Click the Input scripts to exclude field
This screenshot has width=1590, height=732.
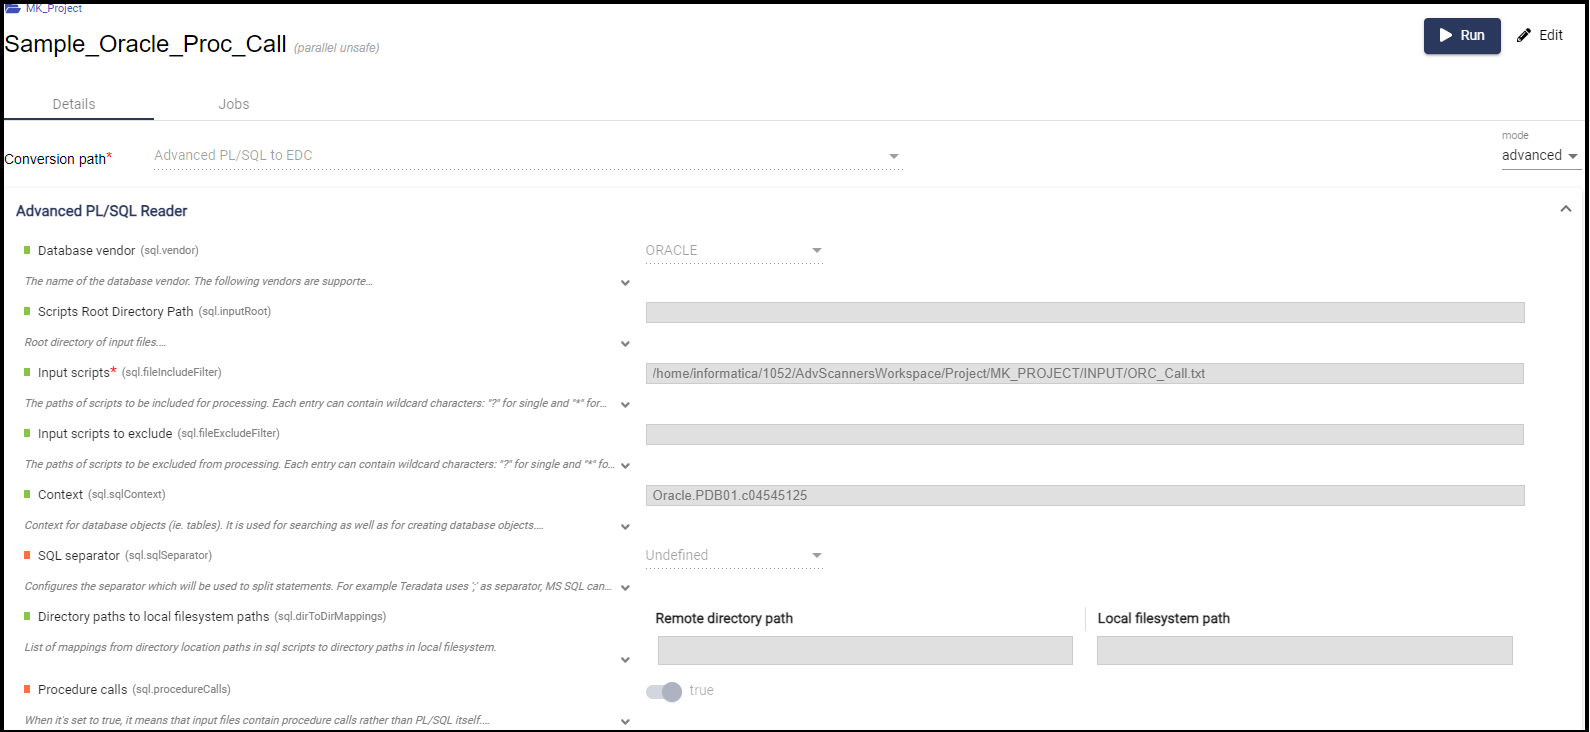click(x=1085, y=434)
